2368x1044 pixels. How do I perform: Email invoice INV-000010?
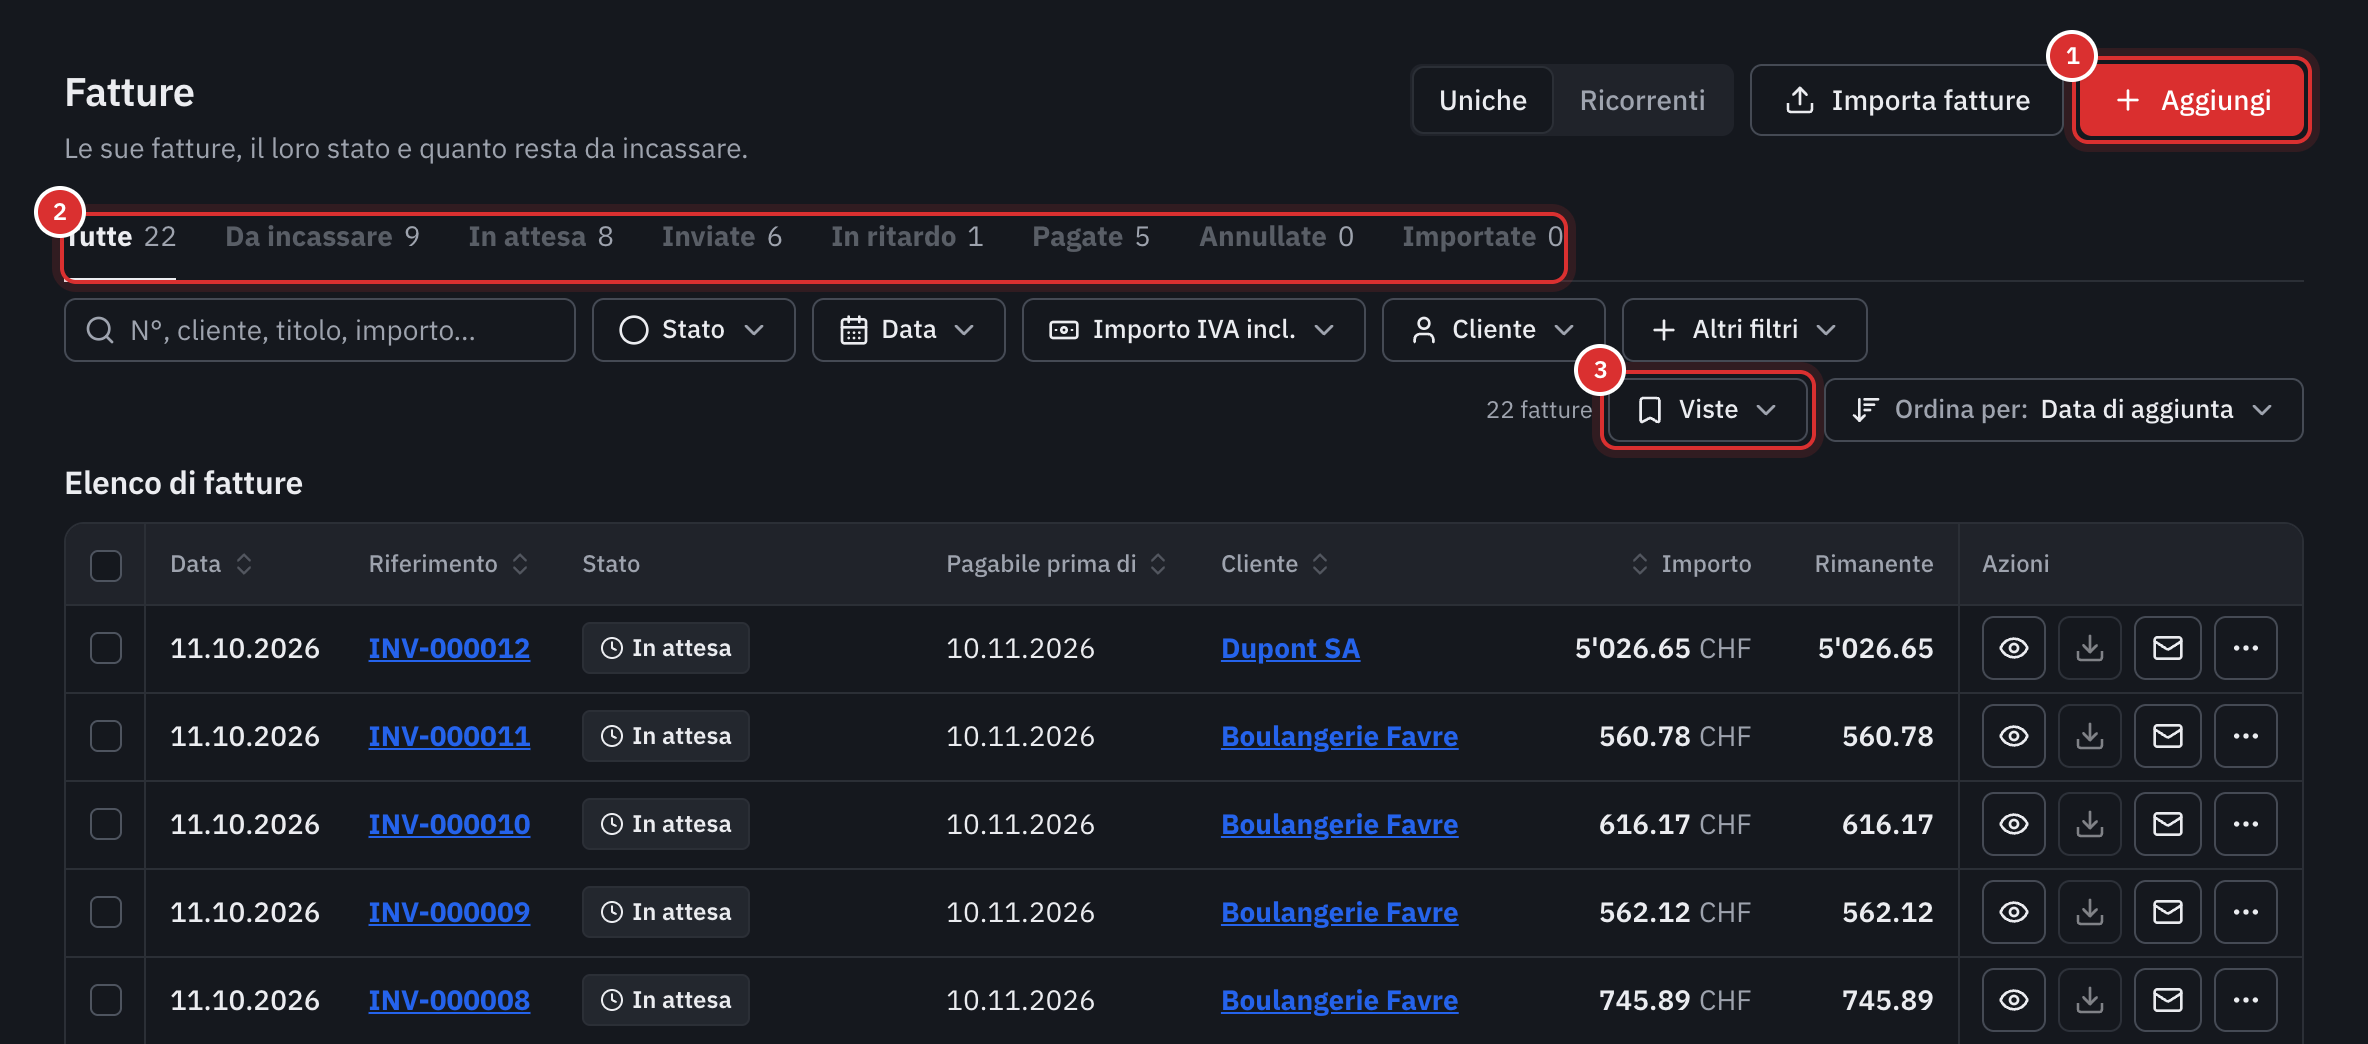pos(2167,824)
